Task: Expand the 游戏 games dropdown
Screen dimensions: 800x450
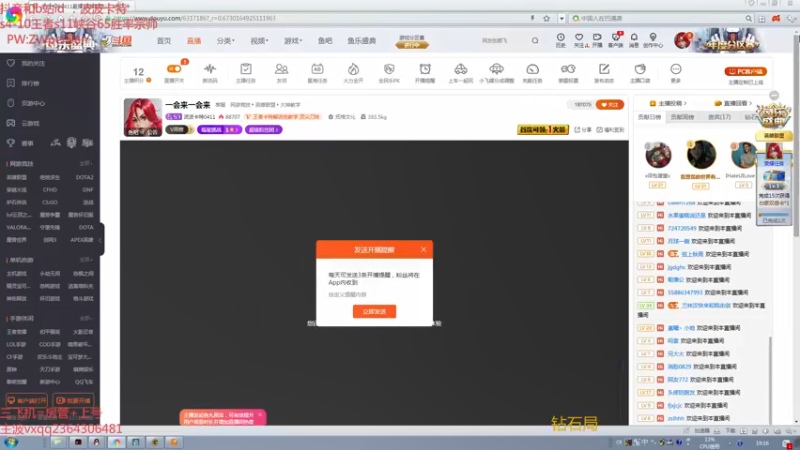Action: pos(292,41)
